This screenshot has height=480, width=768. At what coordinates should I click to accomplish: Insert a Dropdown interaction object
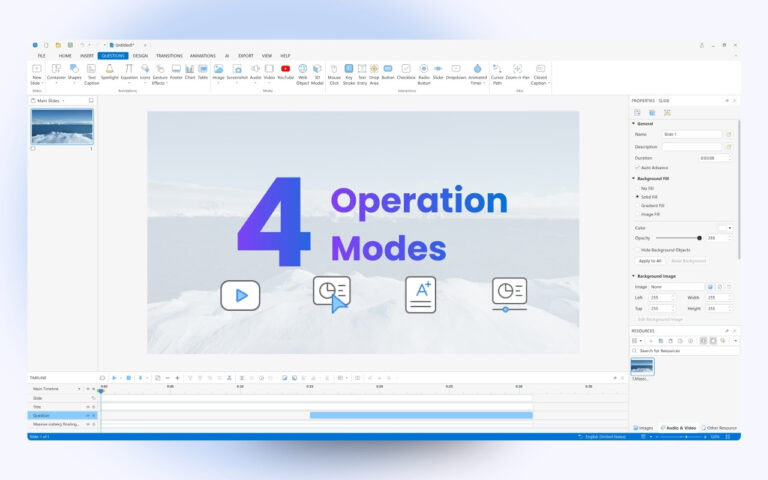[456, 72]
